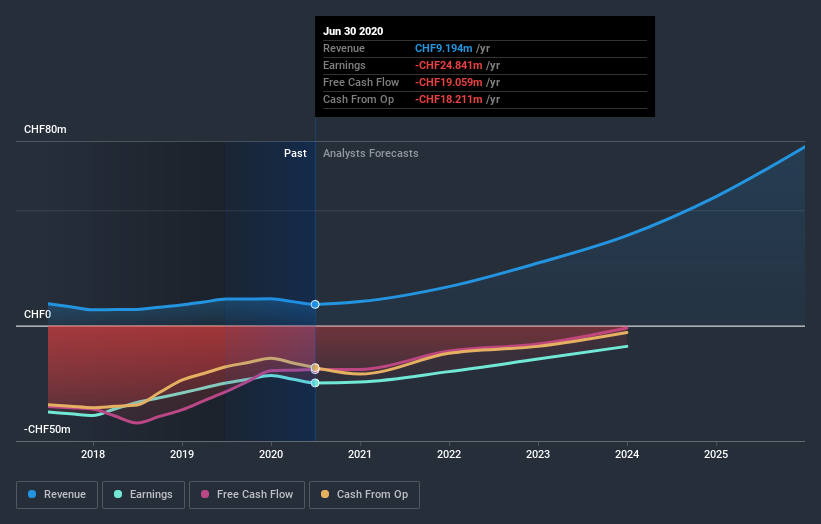821x524 pixels.
Task: Click the CHF0 y-axis label
Action: point(38,314)
